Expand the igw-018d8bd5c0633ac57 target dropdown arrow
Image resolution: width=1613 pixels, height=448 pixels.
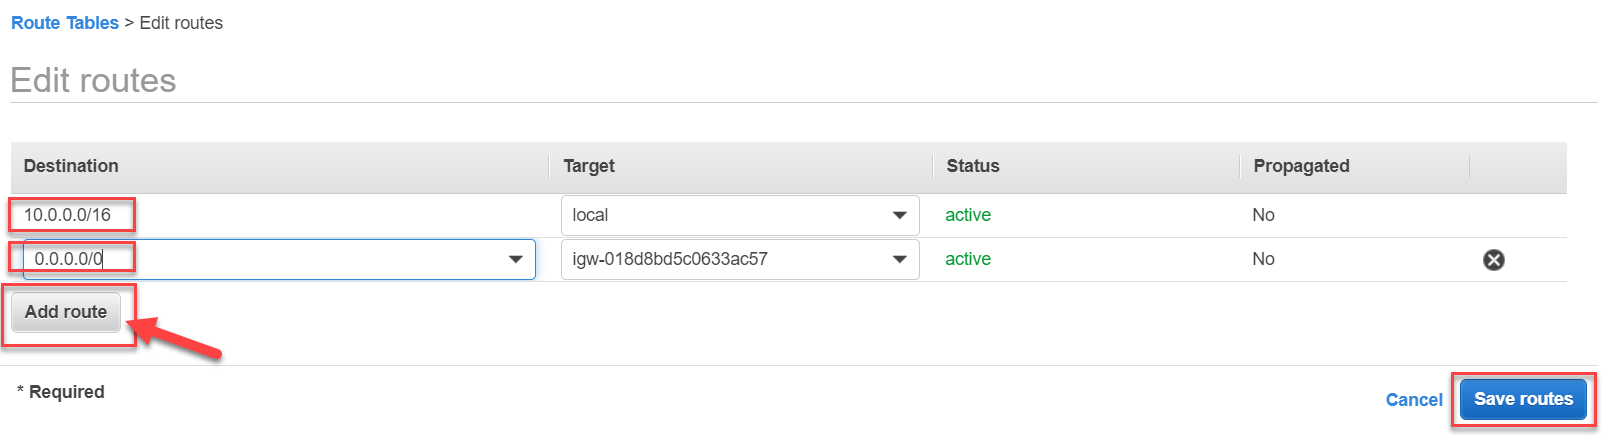point(899,259)
